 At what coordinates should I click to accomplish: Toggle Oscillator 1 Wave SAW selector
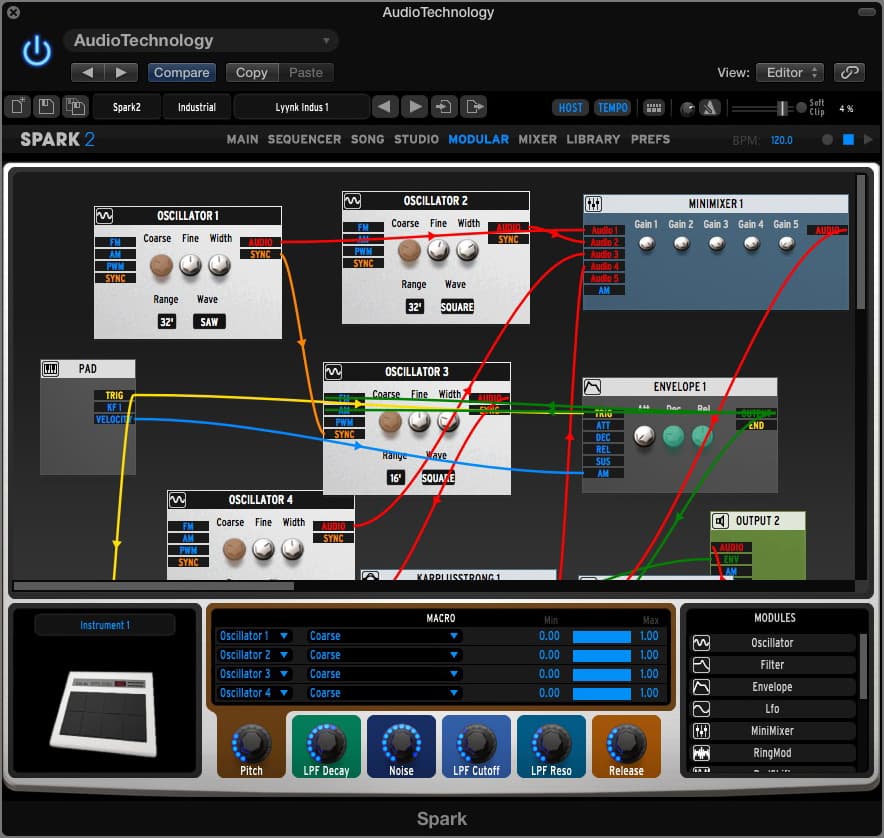[x=209, y=322]
